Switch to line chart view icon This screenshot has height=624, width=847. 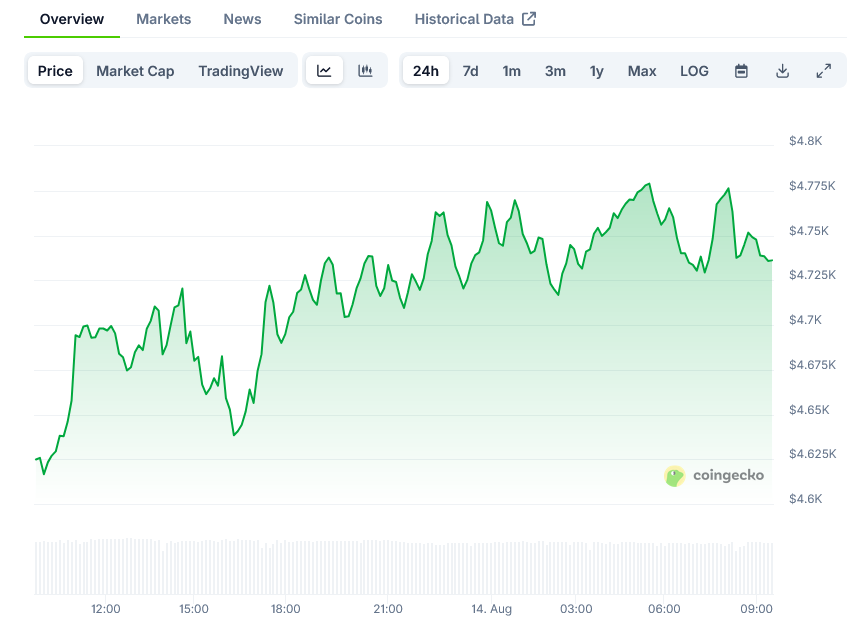[324, 71]
